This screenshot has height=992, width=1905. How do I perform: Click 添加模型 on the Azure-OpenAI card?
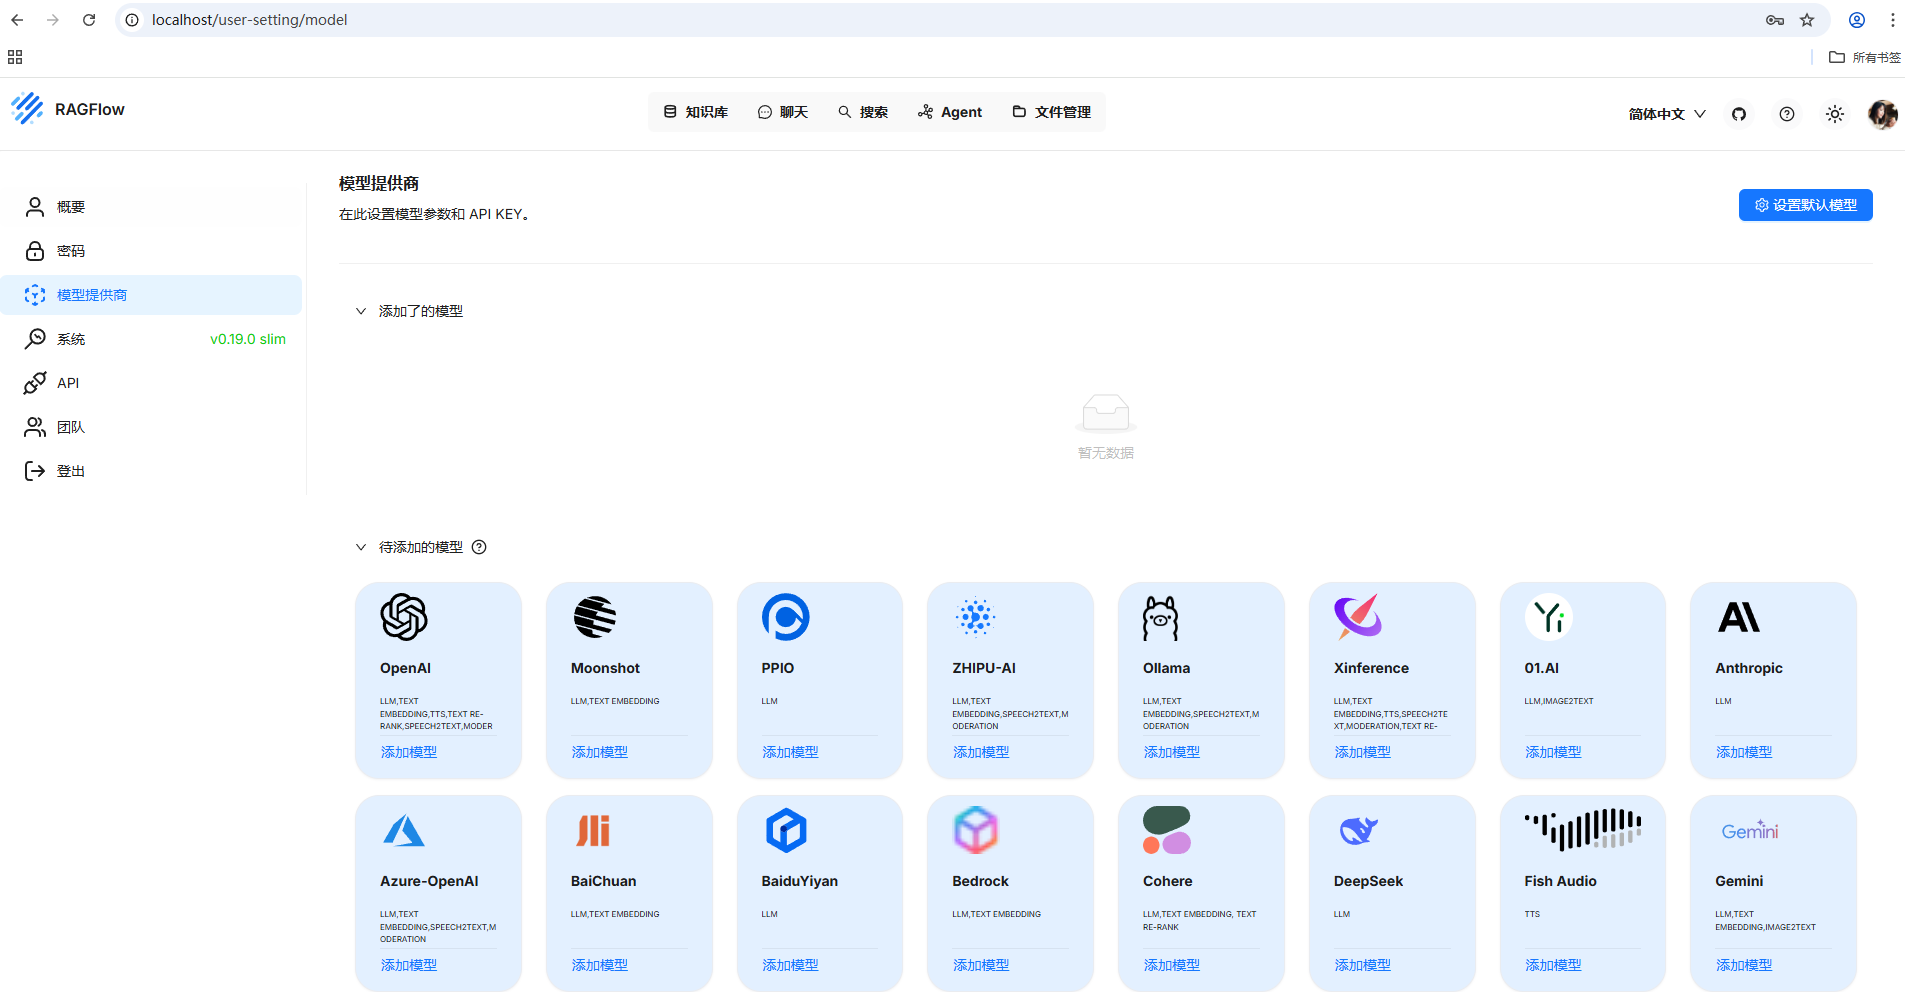point(408,965)
